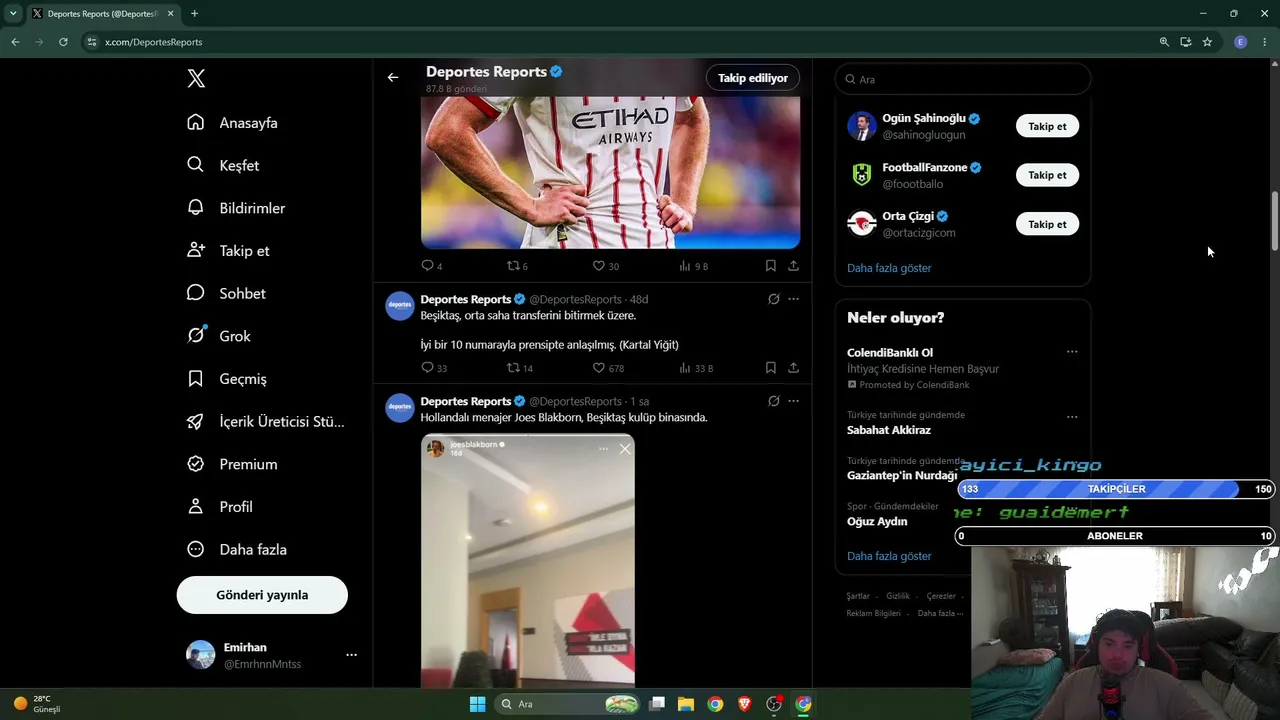Image resolution: width=1280 pixels, height=720 pixels.
Task: Bookmark the Beşiktaş orta saha transfer post
Action: [x=771, y=368]
